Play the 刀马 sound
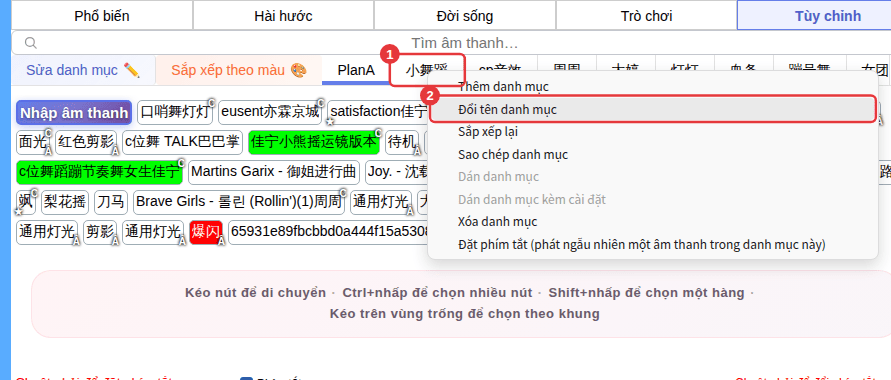Viewport: 891px width, 380px height. [111, 202]
